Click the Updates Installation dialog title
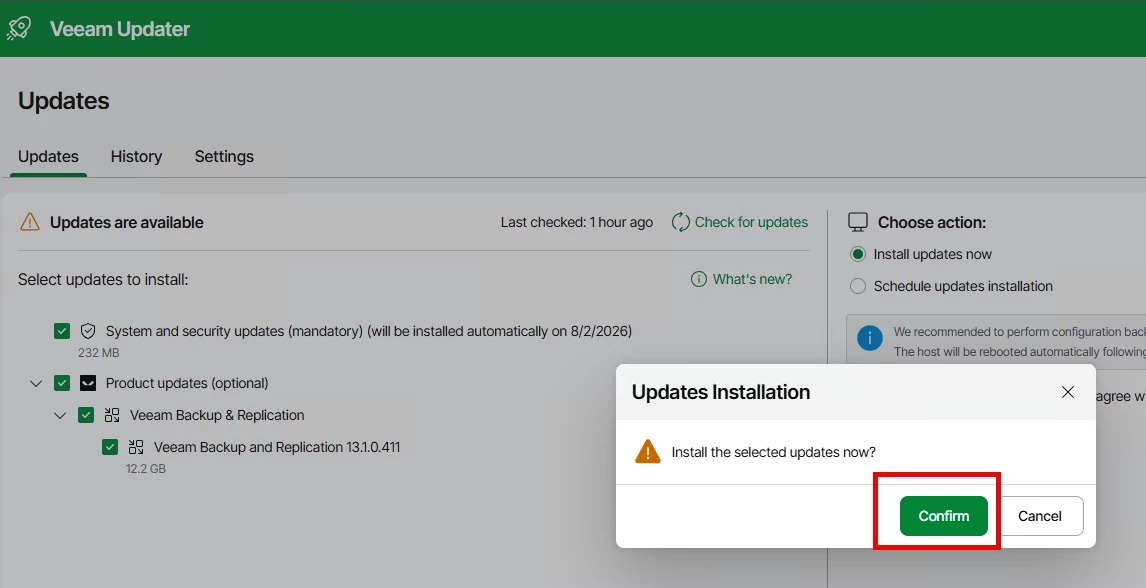 point(721,392)
